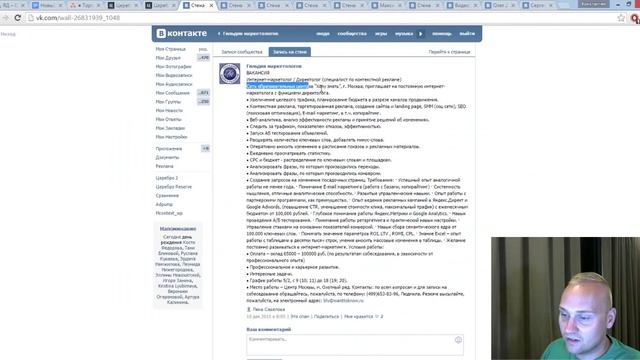Click the VKontakte logo in header

182,33
